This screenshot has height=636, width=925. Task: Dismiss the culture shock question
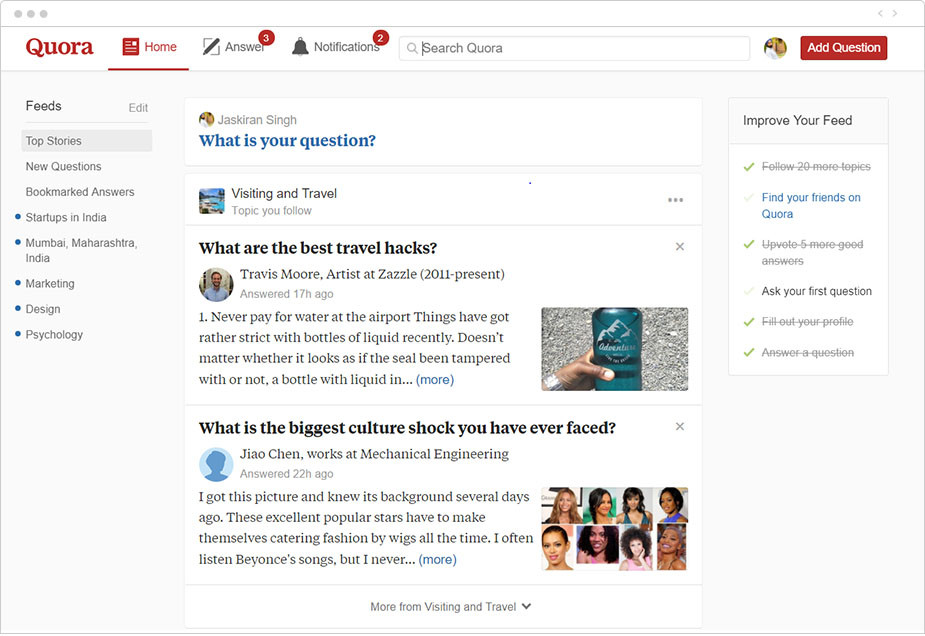680,427
